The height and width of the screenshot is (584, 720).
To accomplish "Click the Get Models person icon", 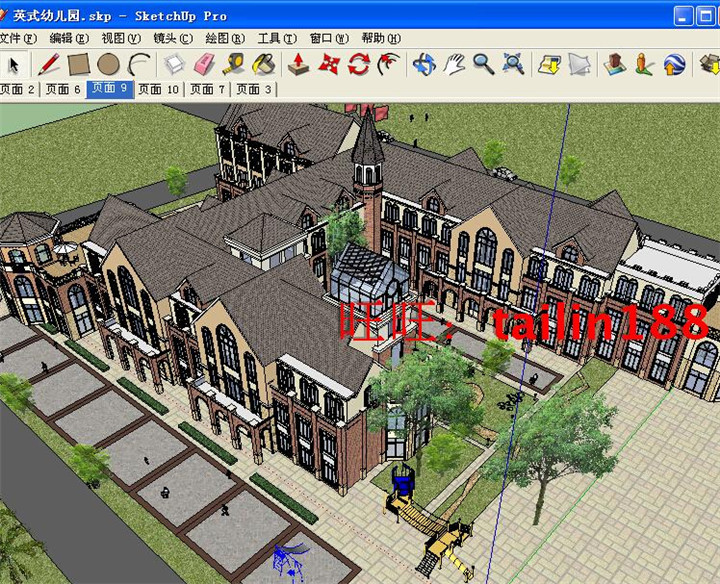I will [644, 64].
